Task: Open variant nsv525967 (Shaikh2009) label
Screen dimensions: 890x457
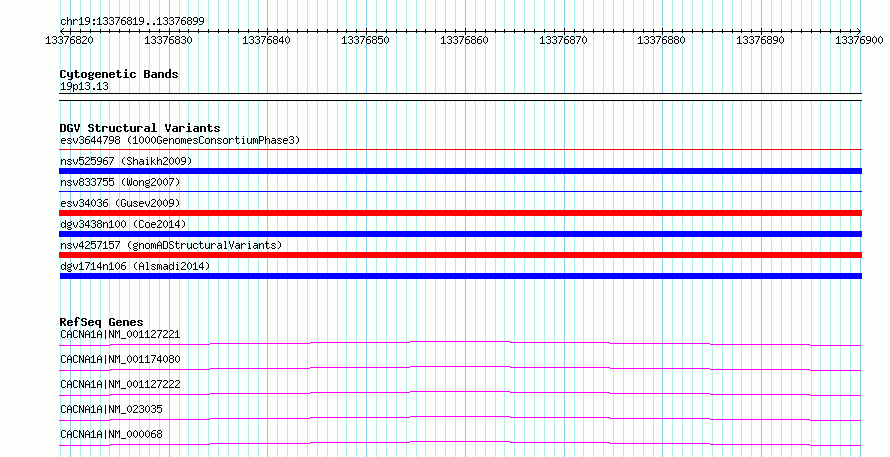Action: 126,161
